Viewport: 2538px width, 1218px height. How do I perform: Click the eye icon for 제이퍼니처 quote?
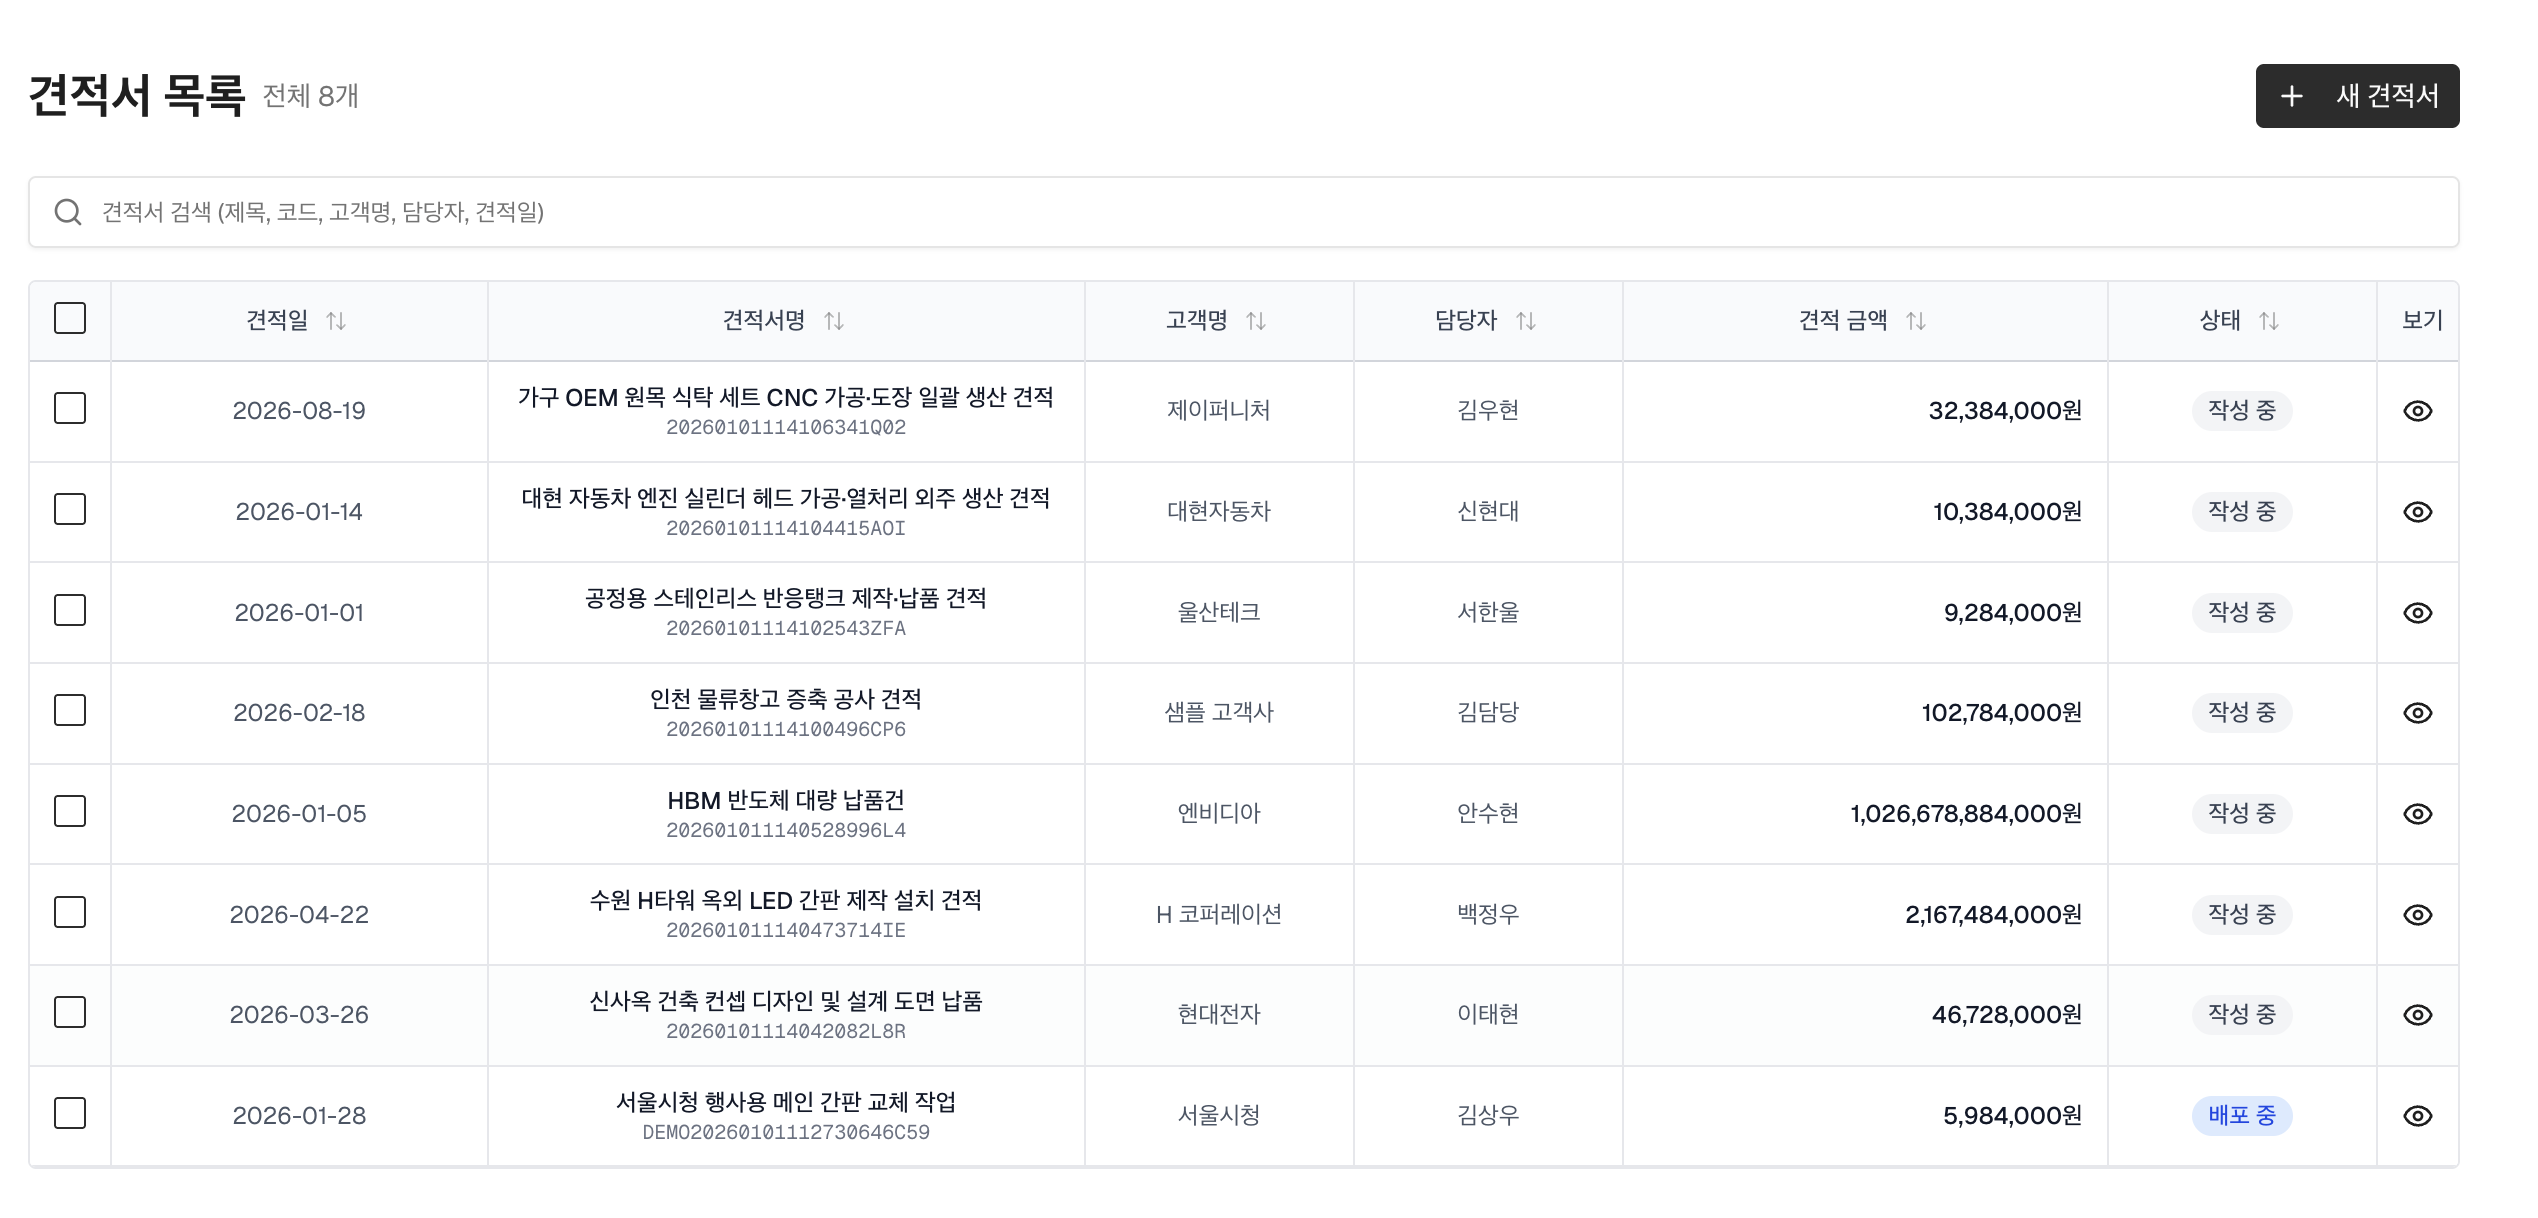pyautogui.click(x=2417, y=411)
